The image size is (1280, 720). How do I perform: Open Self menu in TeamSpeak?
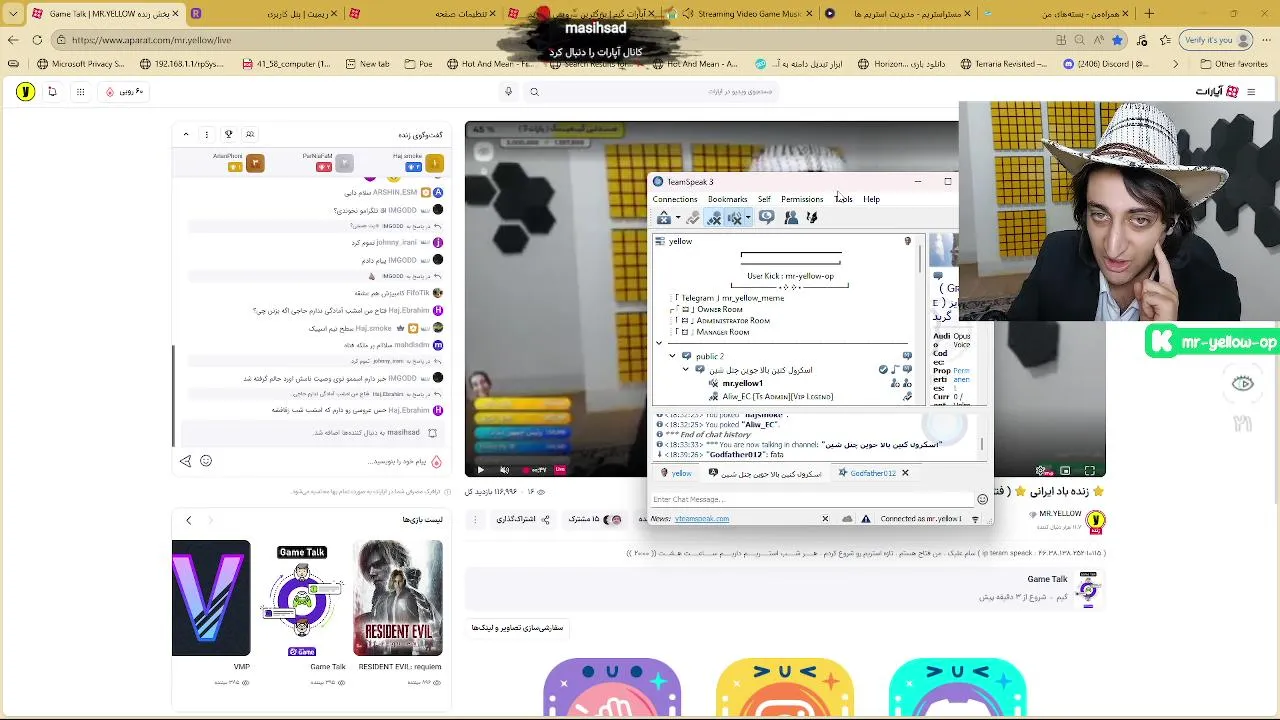coord(764,199)
